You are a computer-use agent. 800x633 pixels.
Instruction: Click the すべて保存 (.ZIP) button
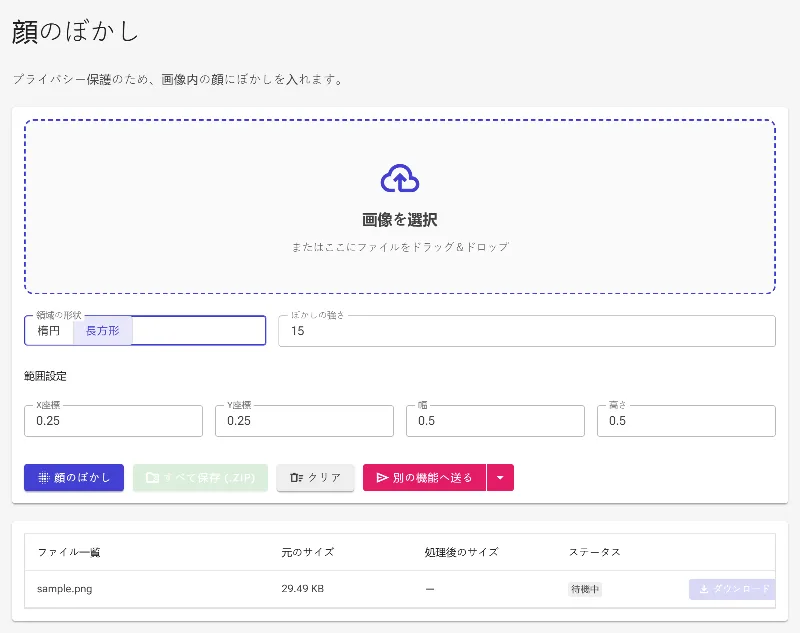201,477
